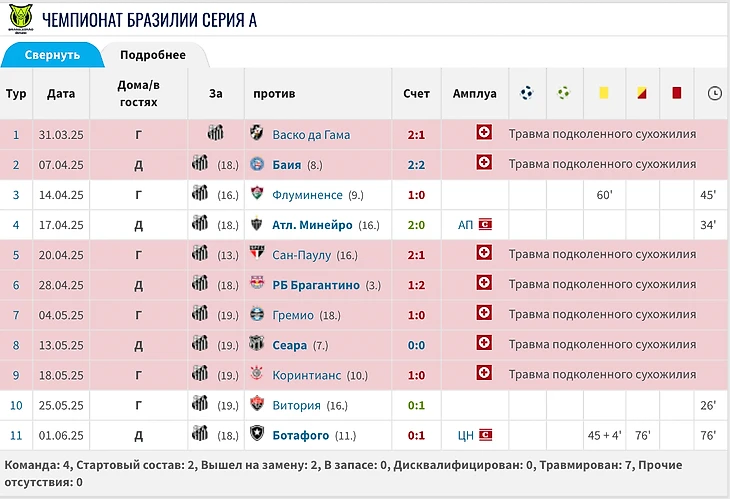Open the Атл. Минейро team link
The image size is (730, 499).
point(311,225)
